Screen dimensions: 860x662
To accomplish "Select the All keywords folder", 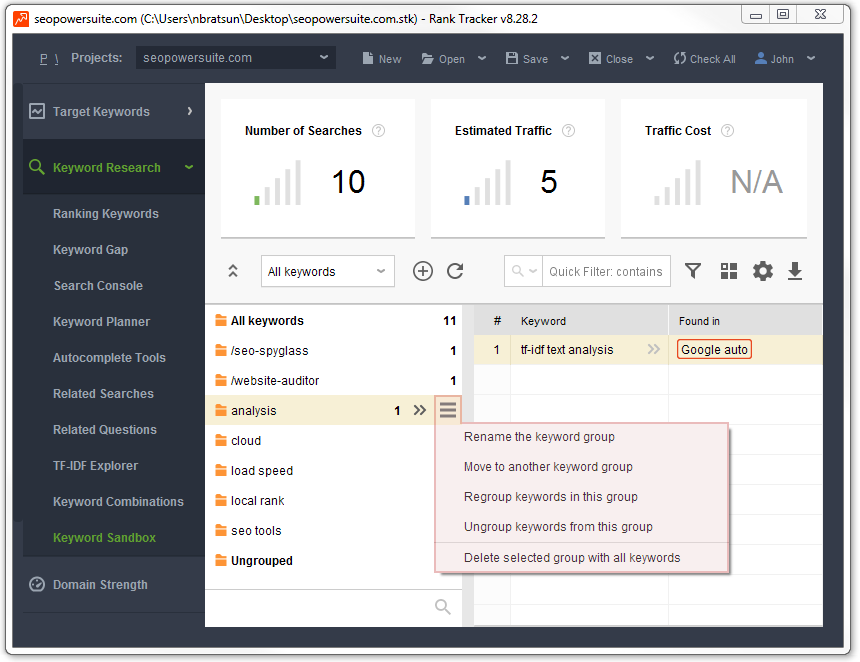I will coord(333,320).
